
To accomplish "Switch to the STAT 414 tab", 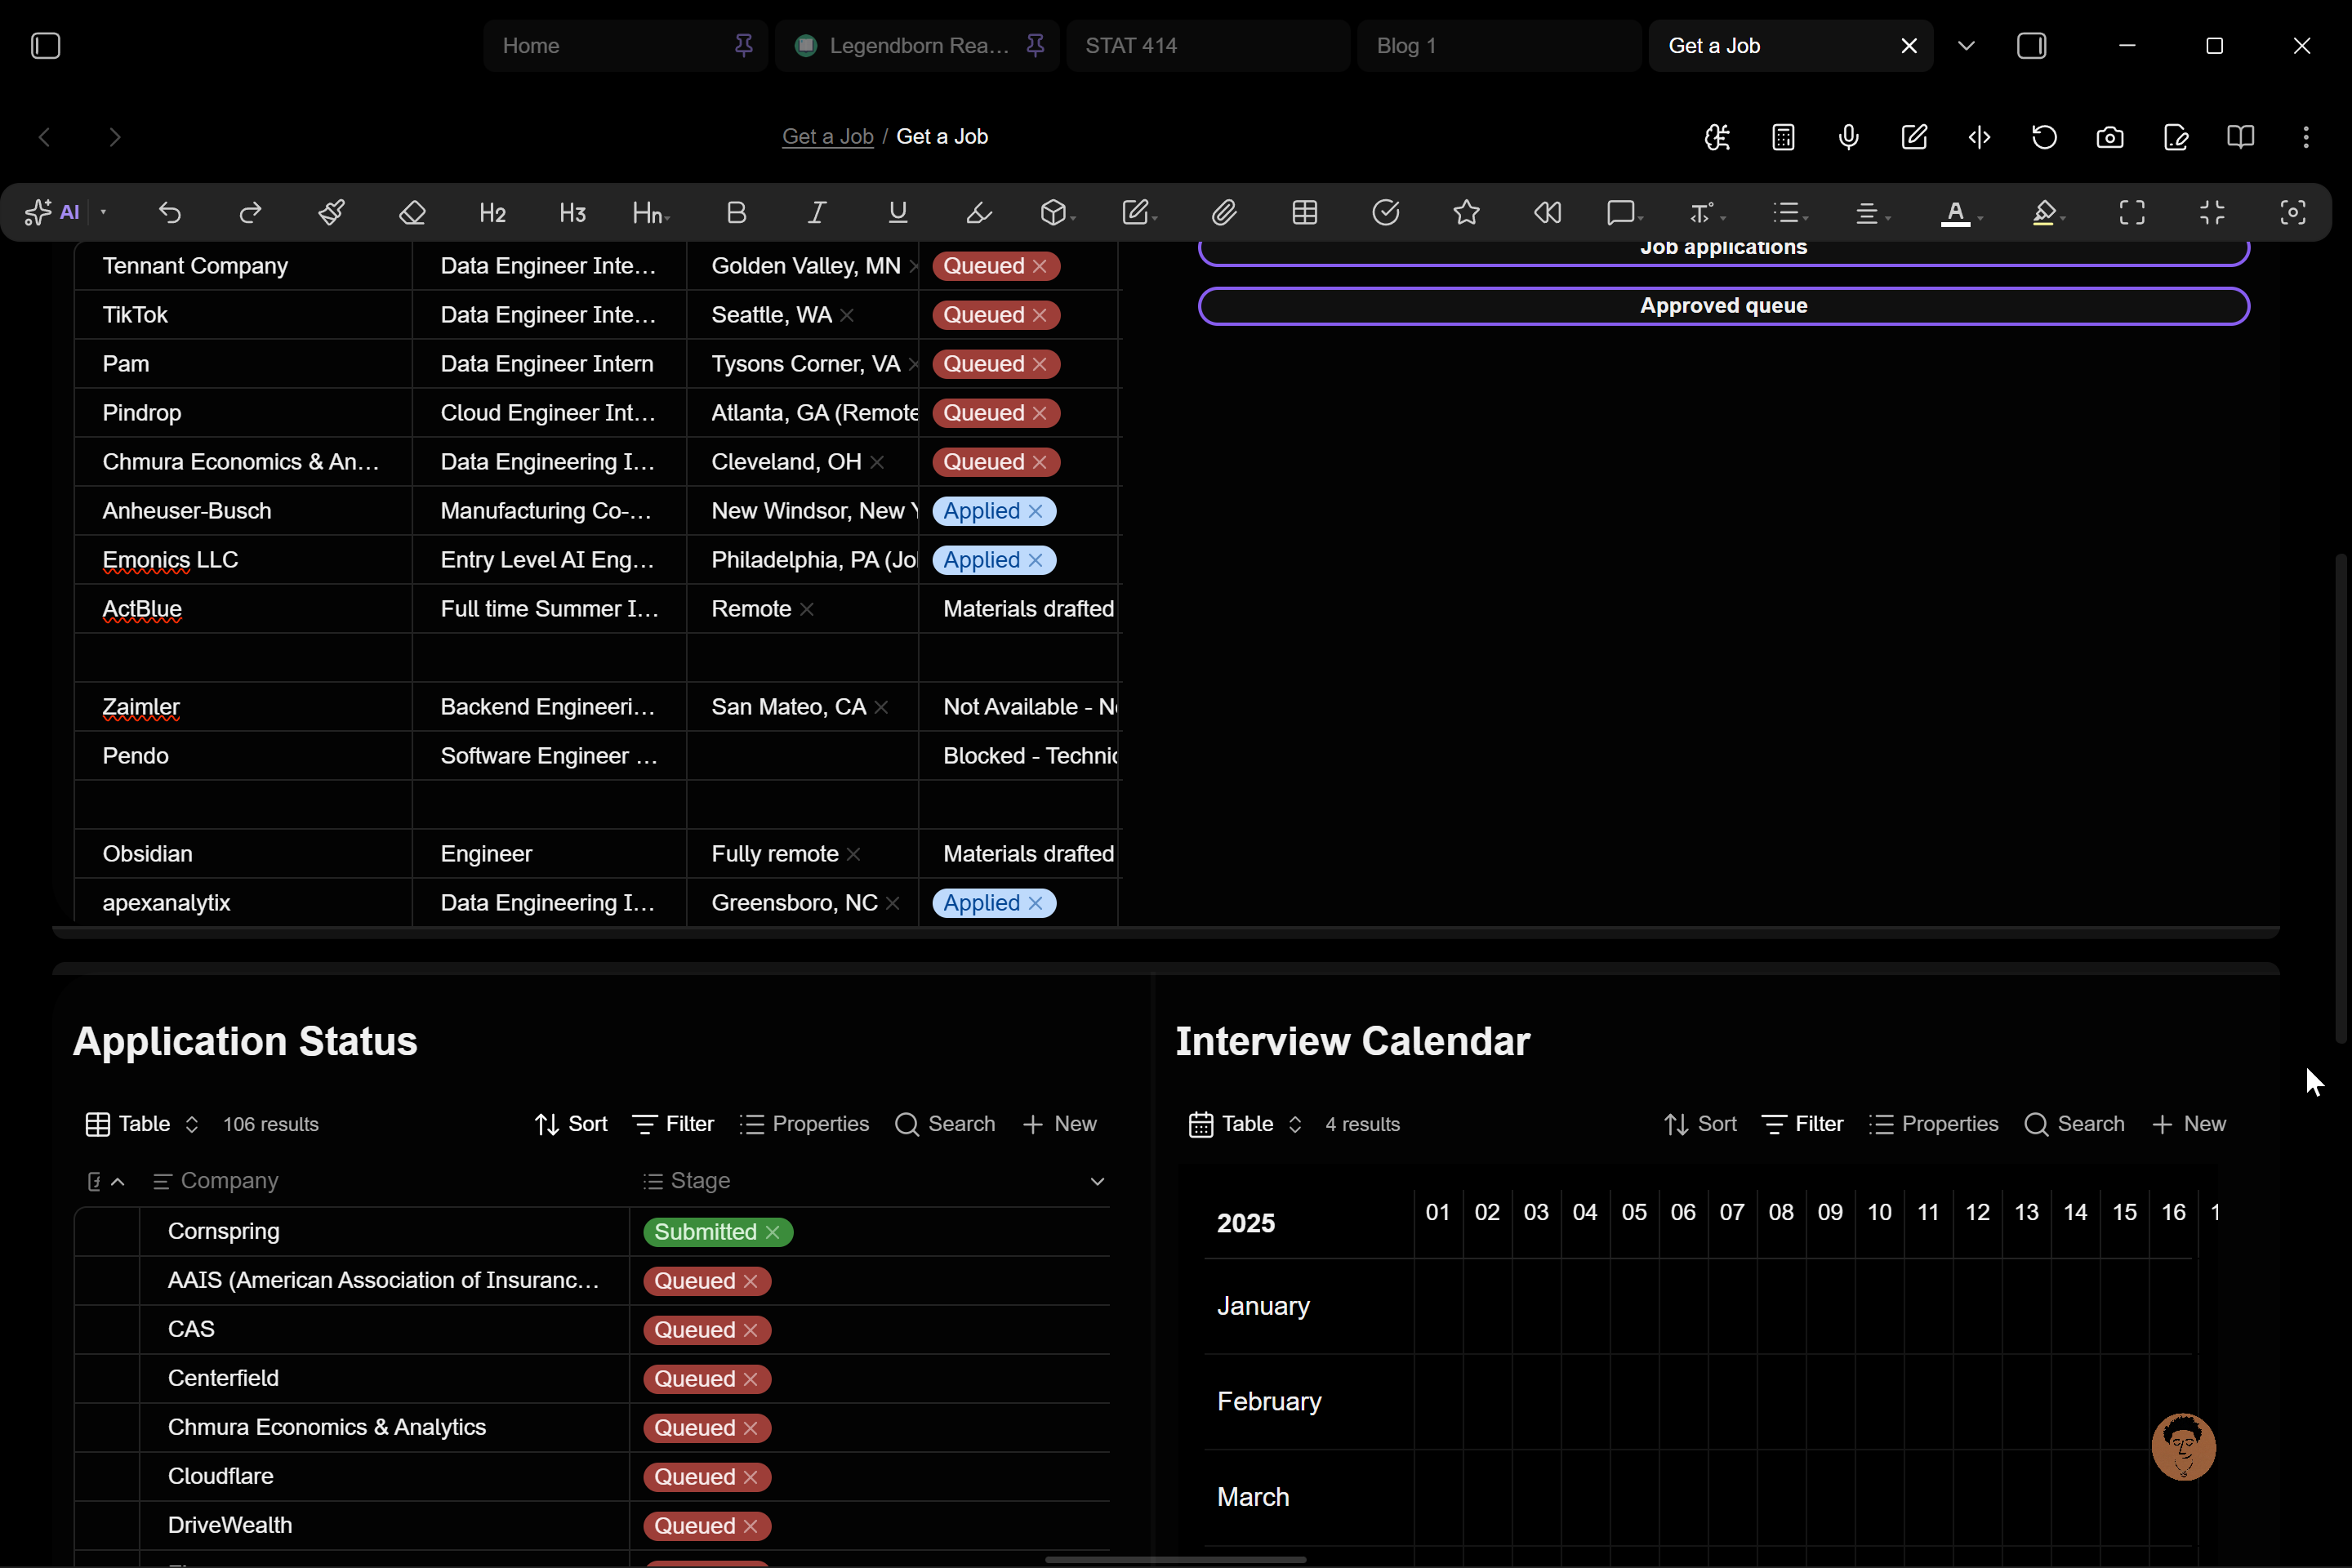I will coord(1208,46).
